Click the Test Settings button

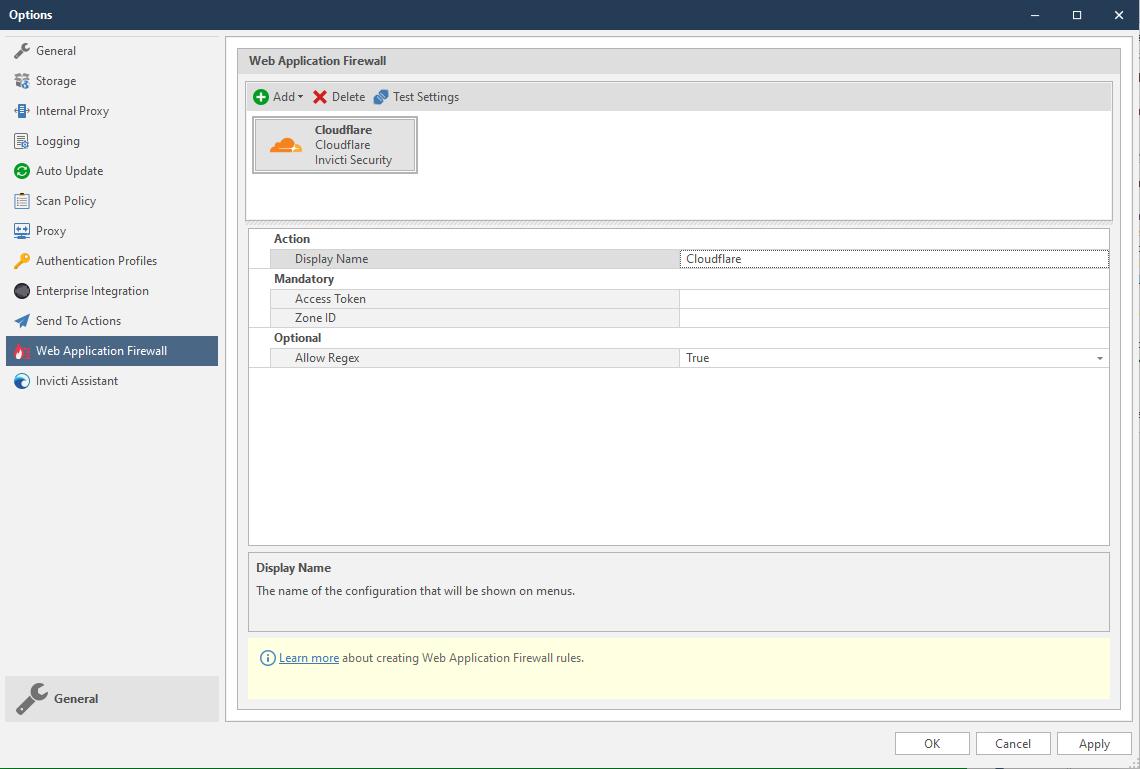click(416, 96)
